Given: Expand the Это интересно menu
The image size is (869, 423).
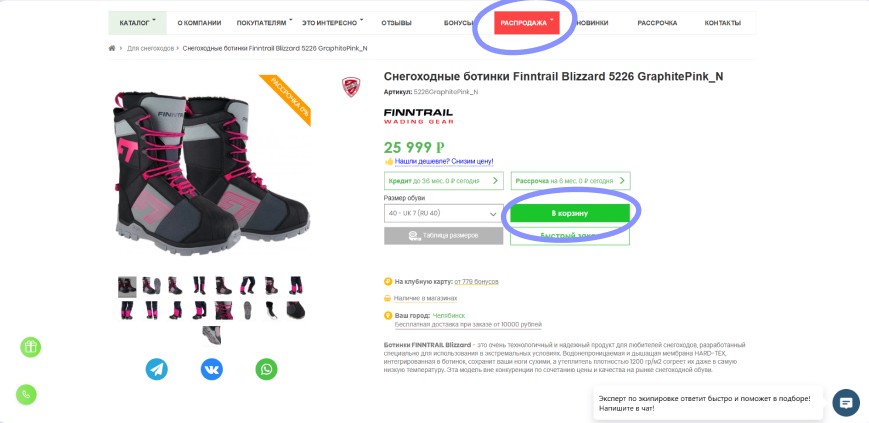Looking at the screenshot, I should click(332, 22).
